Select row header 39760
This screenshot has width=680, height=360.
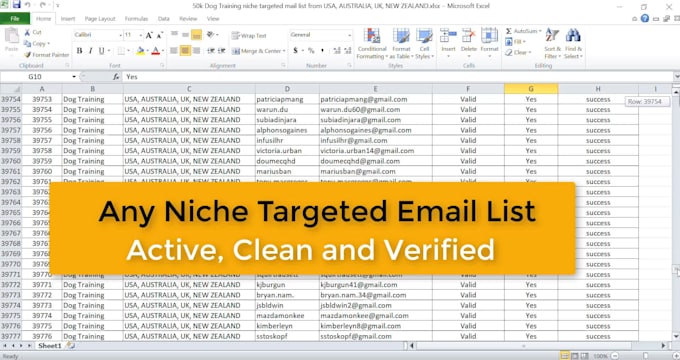(11, 161)
